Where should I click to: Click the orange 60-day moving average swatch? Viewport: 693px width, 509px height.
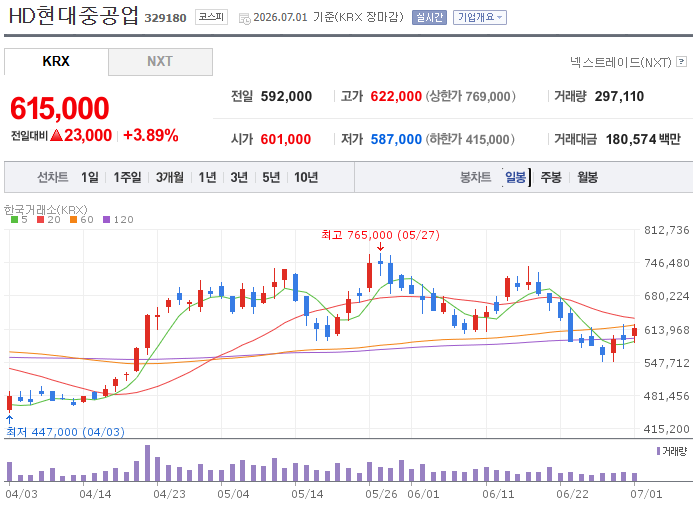tap(73, 220)
